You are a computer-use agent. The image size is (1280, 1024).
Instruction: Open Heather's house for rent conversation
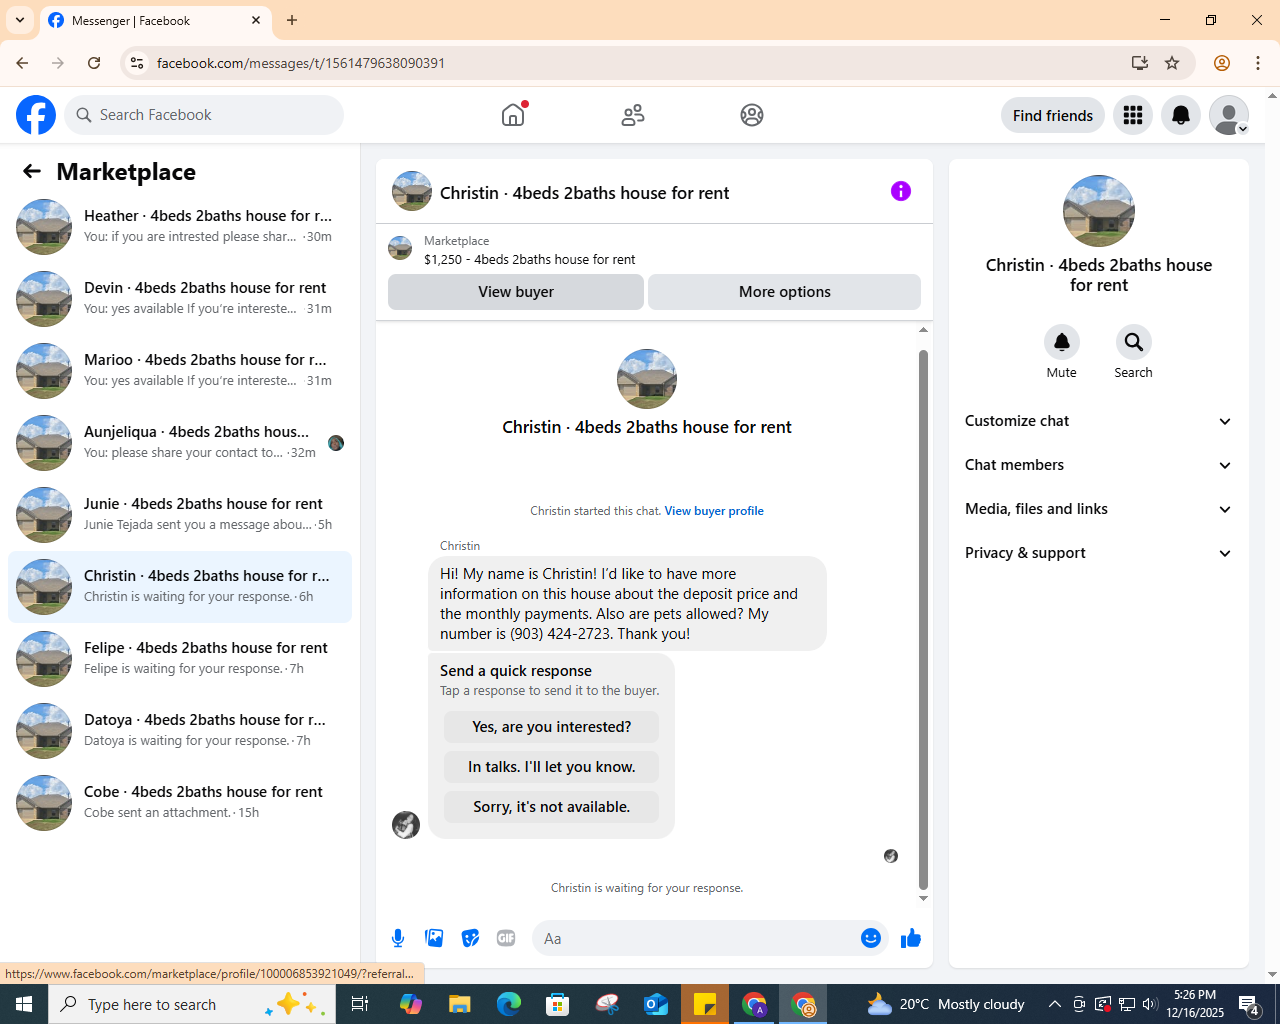[180, 227]
